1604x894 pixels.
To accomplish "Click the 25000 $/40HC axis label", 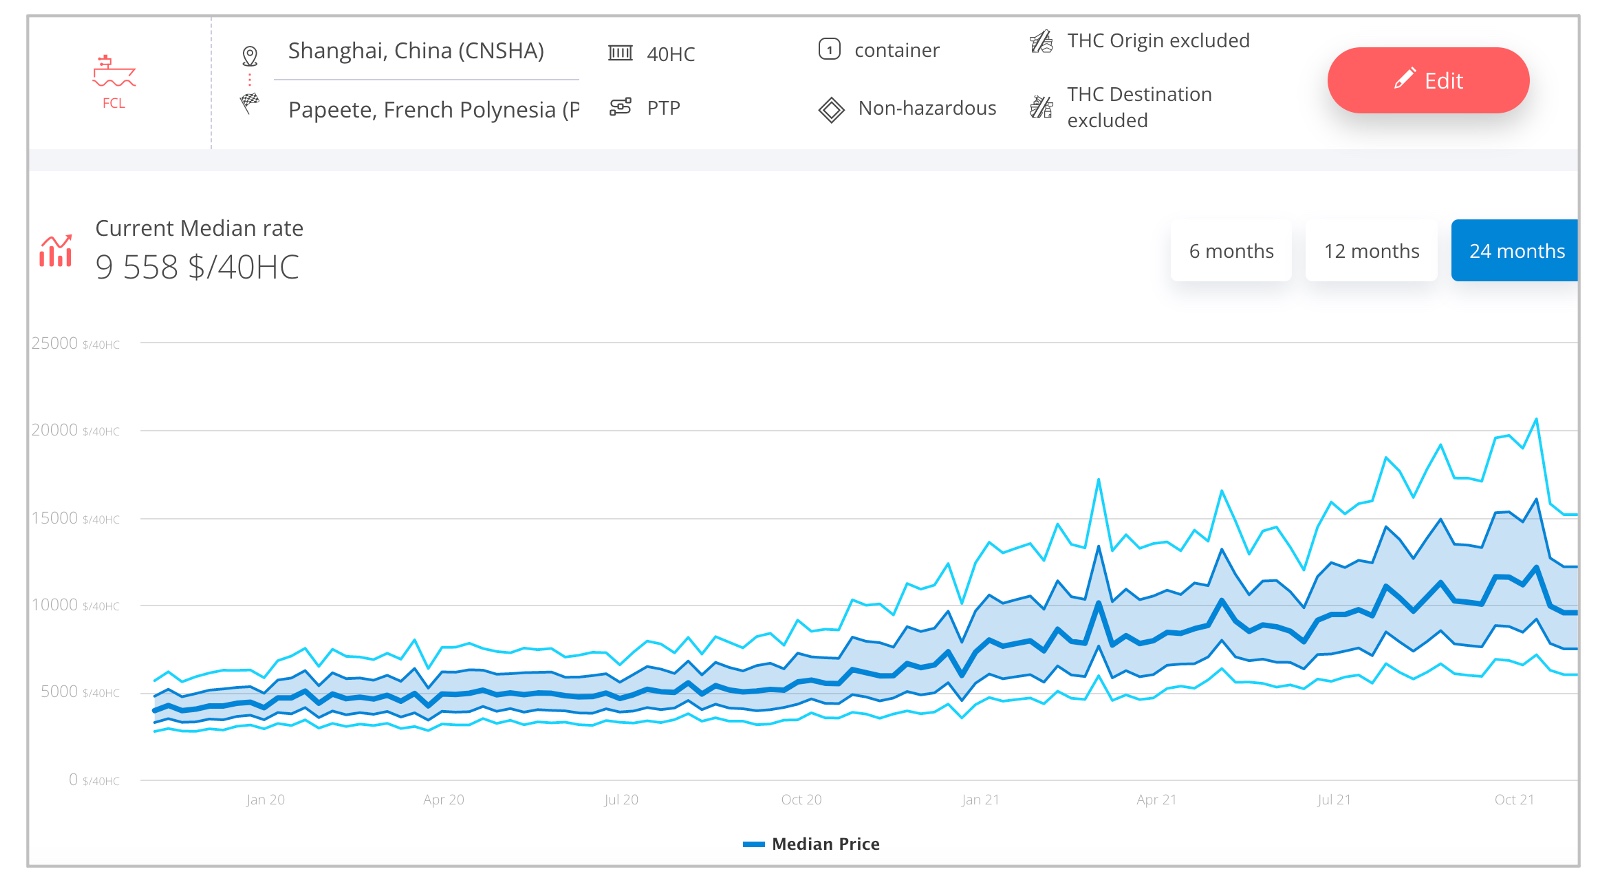I will [x=75, y=343].
